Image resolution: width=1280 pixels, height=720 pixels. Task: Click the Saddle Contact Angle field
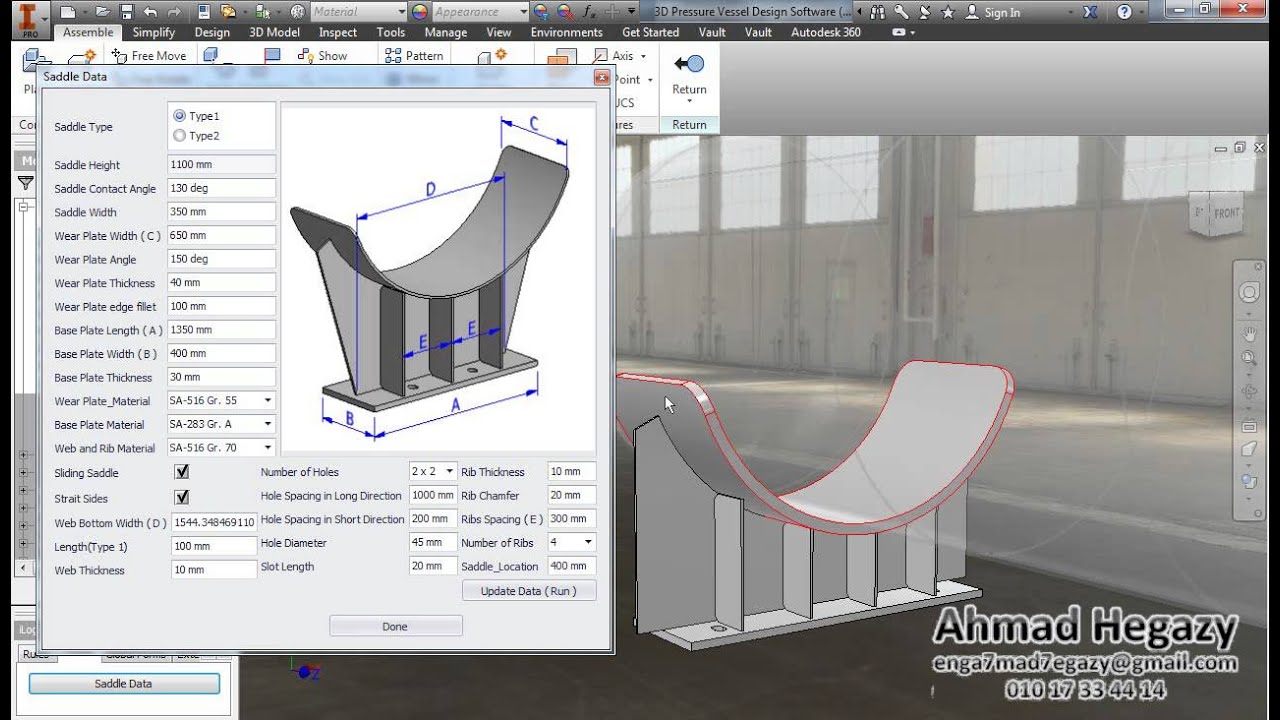pyautogui.click(x=221, y=188)
